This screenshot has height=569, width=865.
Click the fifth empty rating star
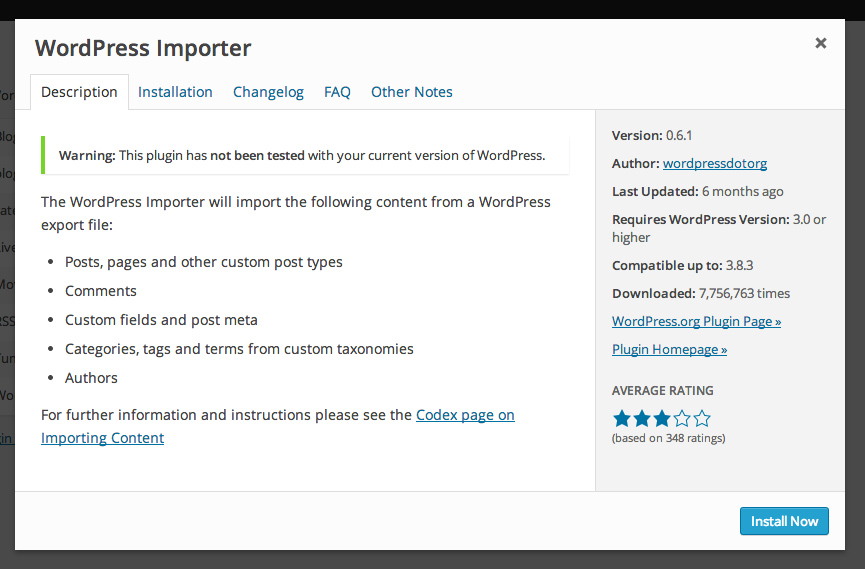tap(702, 418)
